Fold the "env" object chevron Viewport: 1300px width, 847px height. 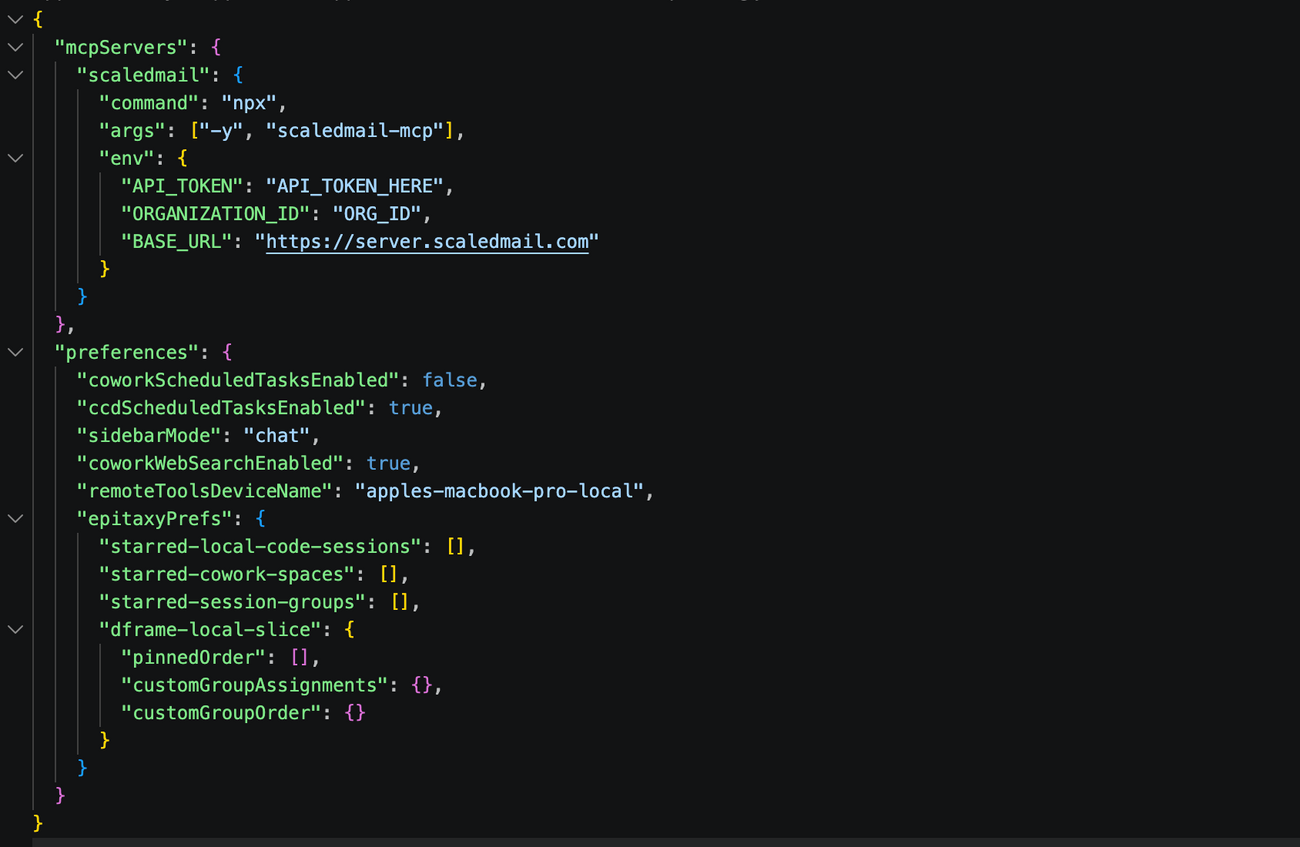(15, 158)
